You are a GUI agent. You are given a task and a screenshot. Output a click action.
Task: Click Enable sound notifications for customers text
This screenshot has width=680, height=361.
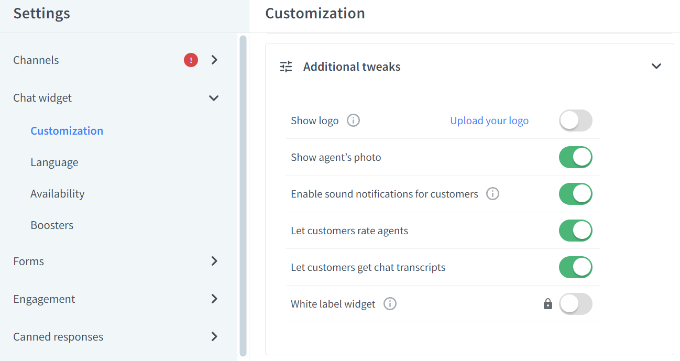click(385, 194)
